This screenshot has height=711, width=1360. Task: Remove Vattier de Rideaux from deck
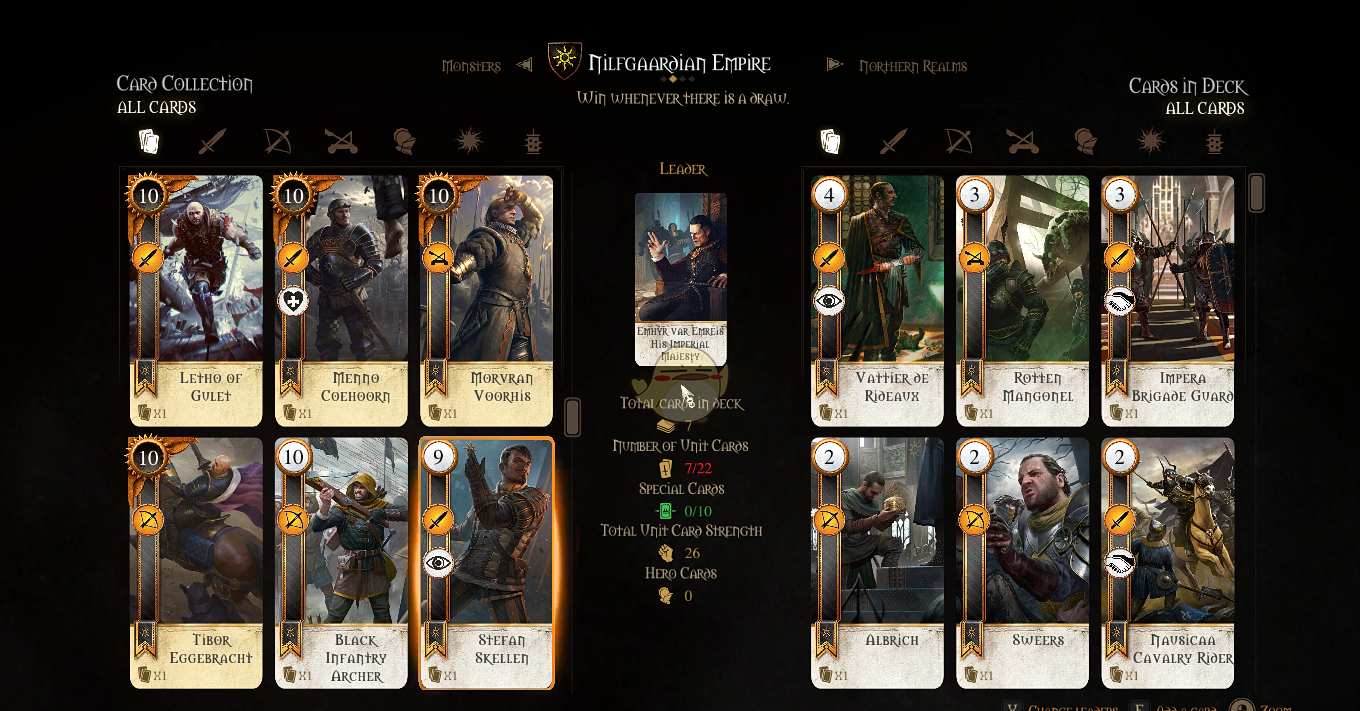877,301
